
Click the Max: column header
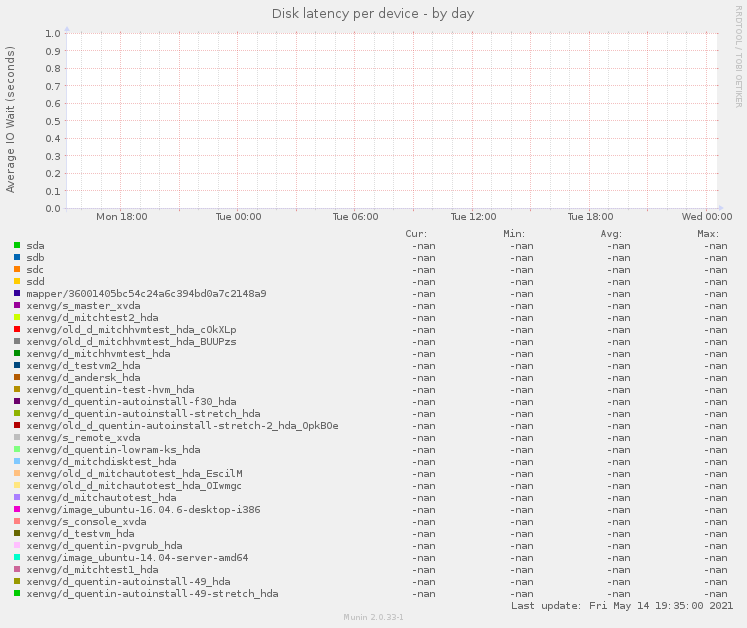[x=708, y=233]
